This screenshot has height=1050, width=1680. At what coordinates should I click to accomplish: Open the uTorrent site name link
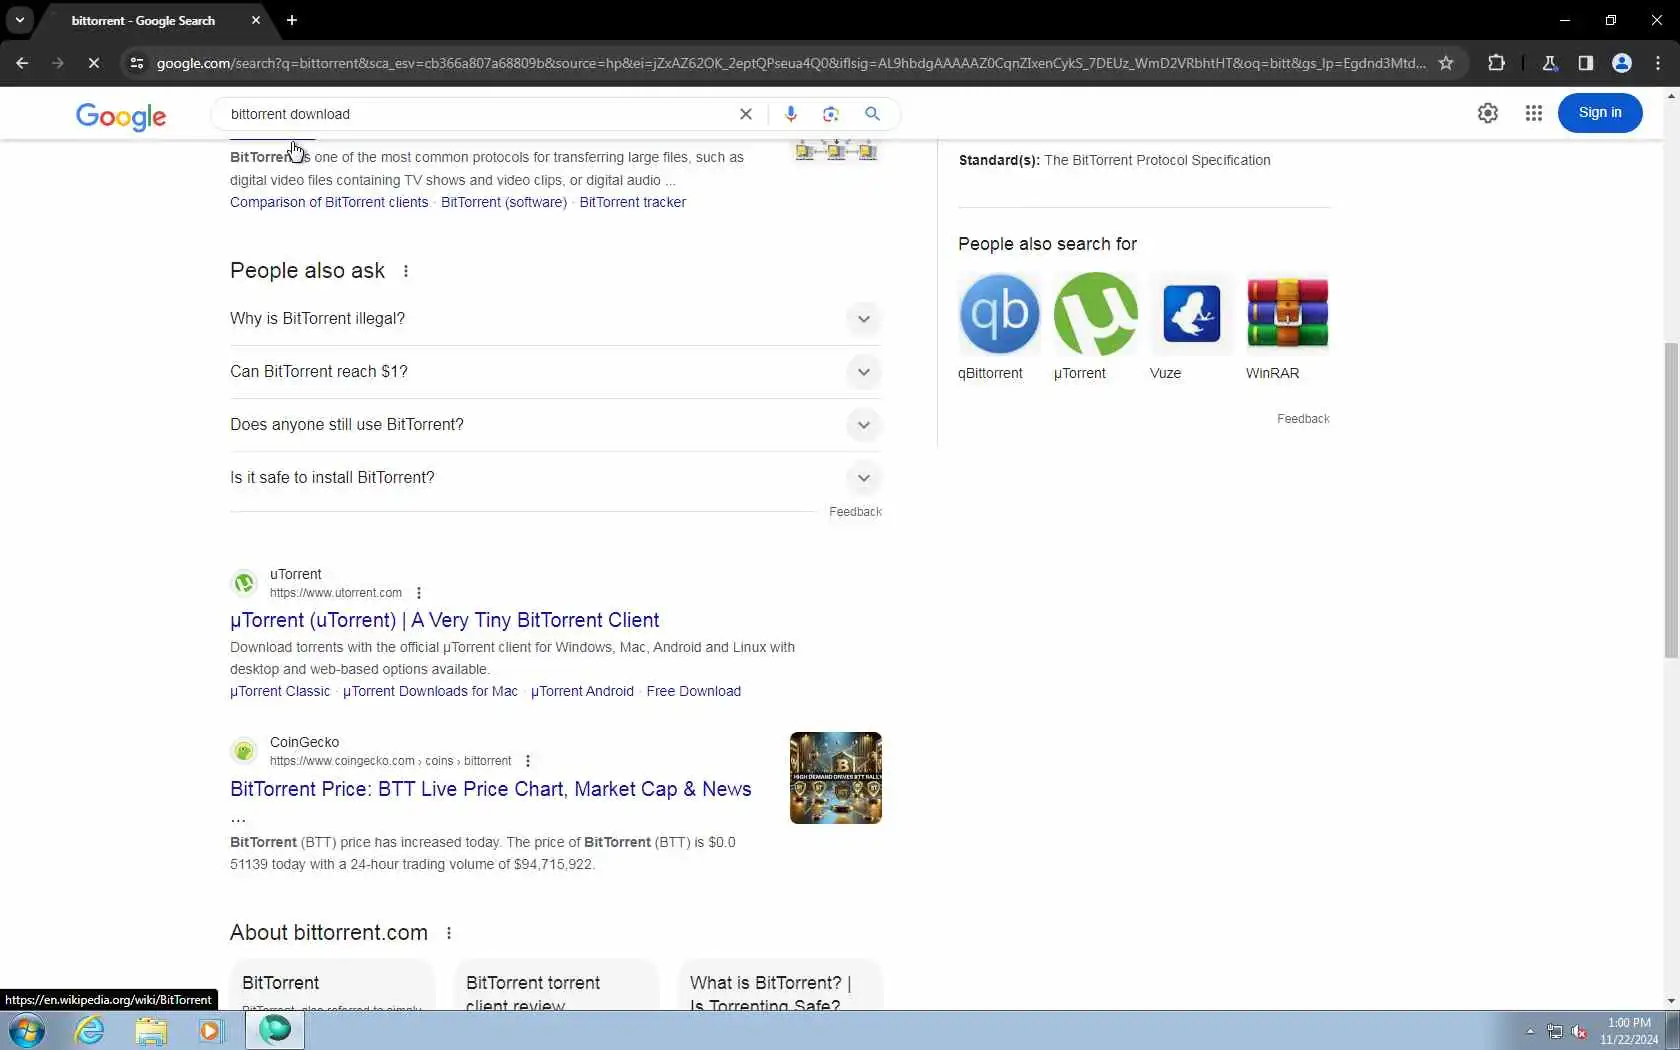pyautogui.click(x=296, y=574)
